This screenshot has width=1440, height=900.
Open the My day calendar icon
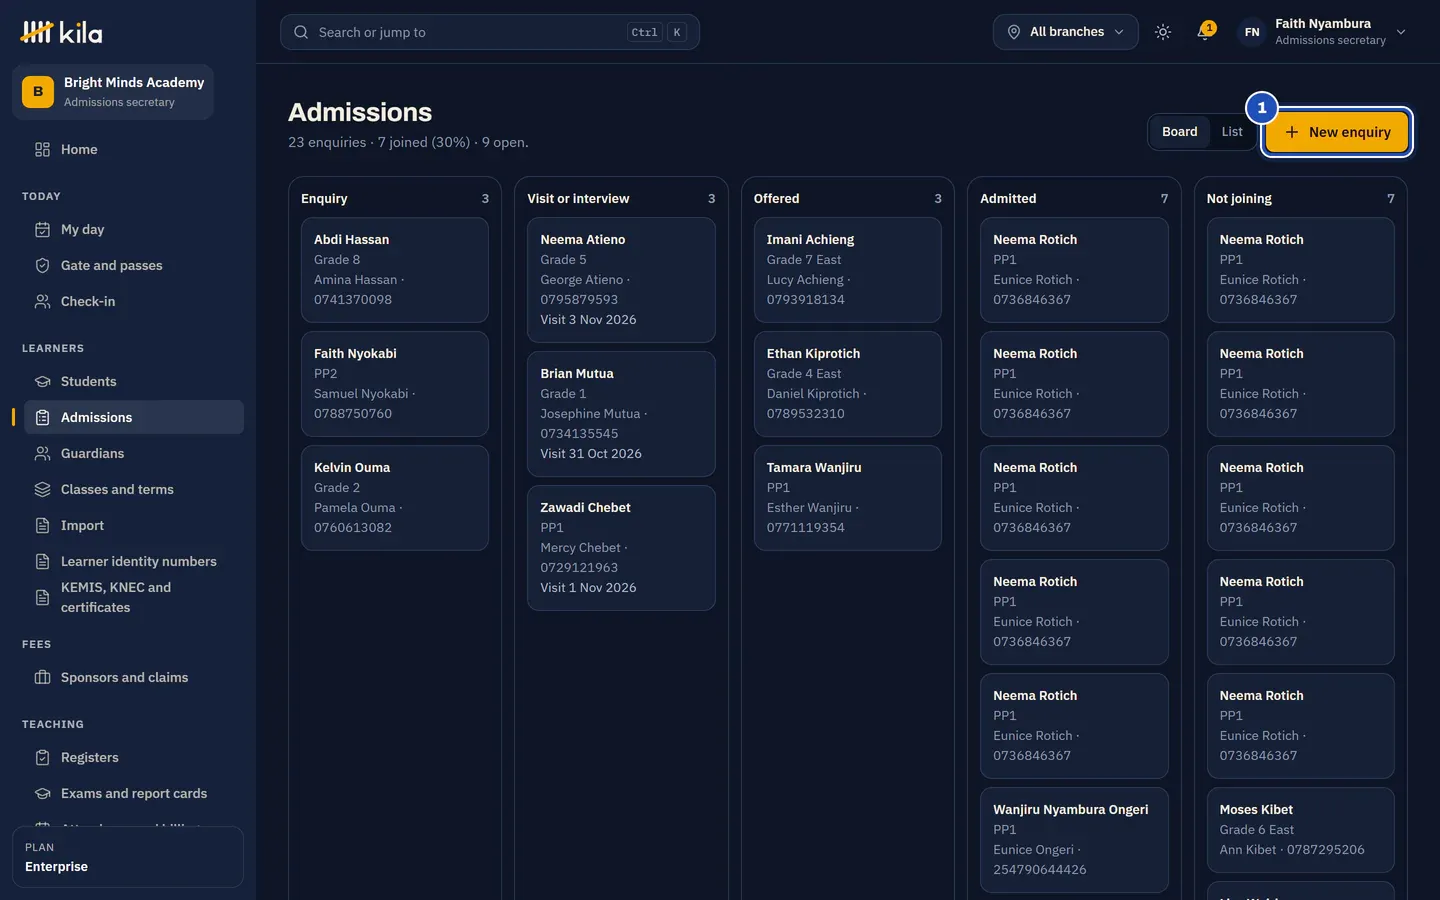click(42, 229)
